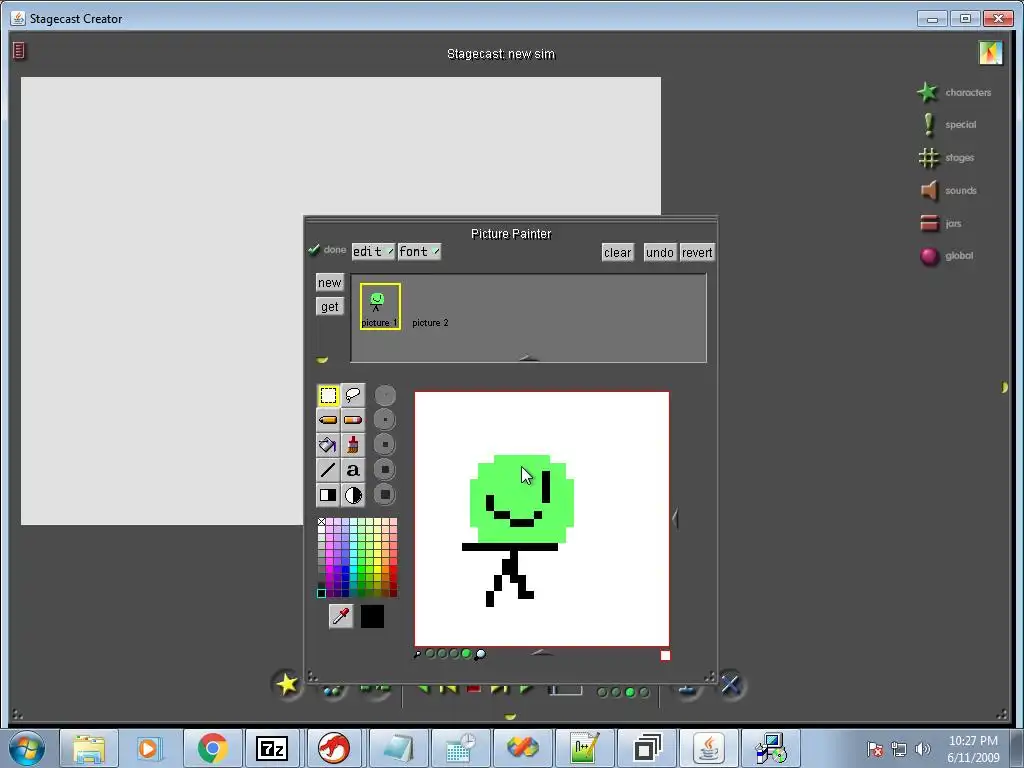Pick the pencil drawing tool
1024x768 pixels.
pos(328,420)
